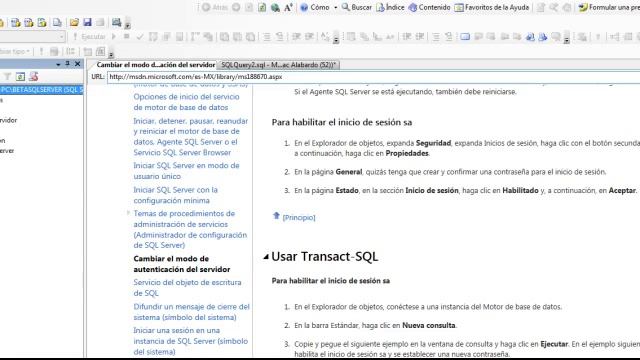Click the greyed Save All icon
The image size is (640, 360).
point(100,22)
